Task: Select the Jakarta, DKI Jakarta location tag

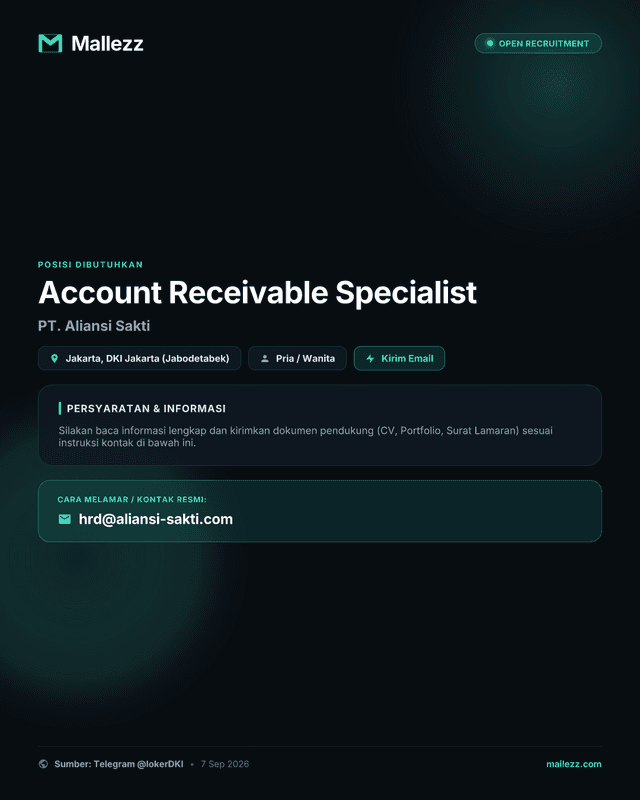Action: [139, 358]
